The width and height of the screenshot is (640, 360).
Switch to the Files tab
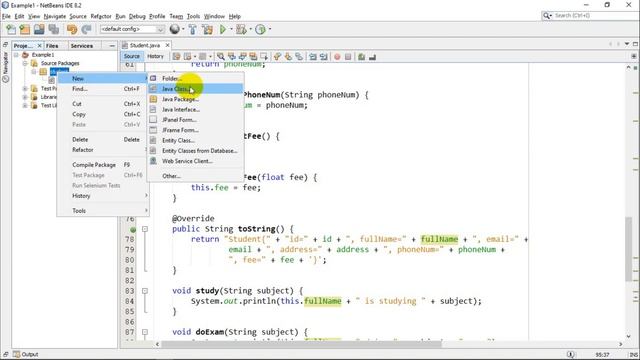point(52,46)
